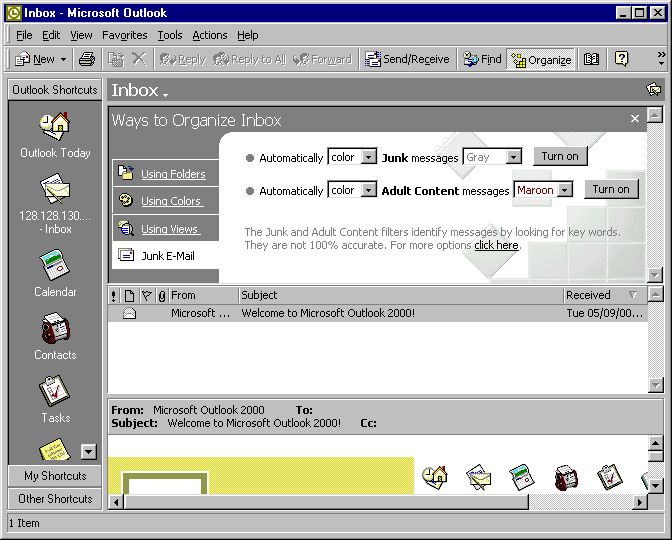672x540 pixels.
Task: Select the Using Colors tab
Action: (x=166, y=200)
